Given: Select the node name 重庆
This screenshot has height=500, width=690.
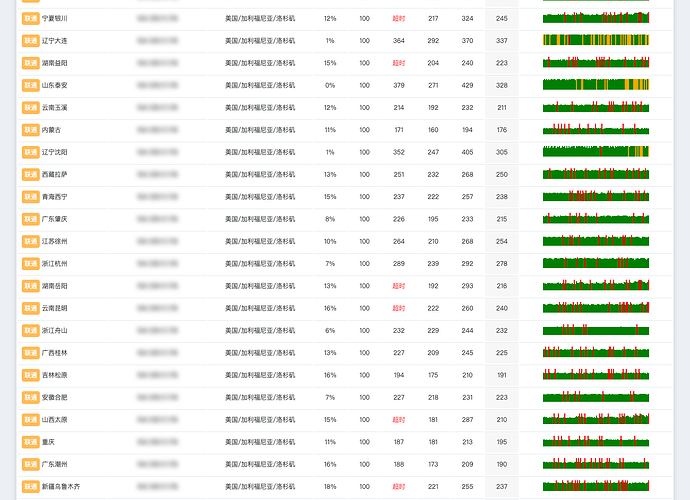Looking at the screenshot, I should click(48, 442).
